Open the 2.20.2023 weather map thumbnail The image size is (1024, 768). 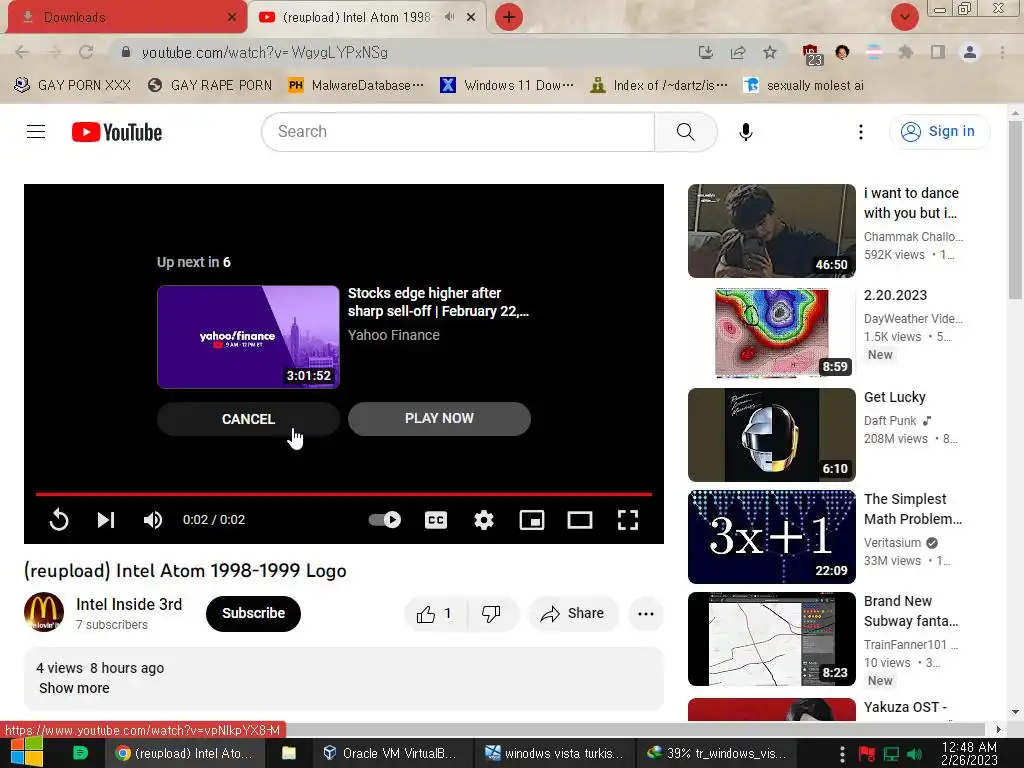pyautogui.click(x=771, y=332)
